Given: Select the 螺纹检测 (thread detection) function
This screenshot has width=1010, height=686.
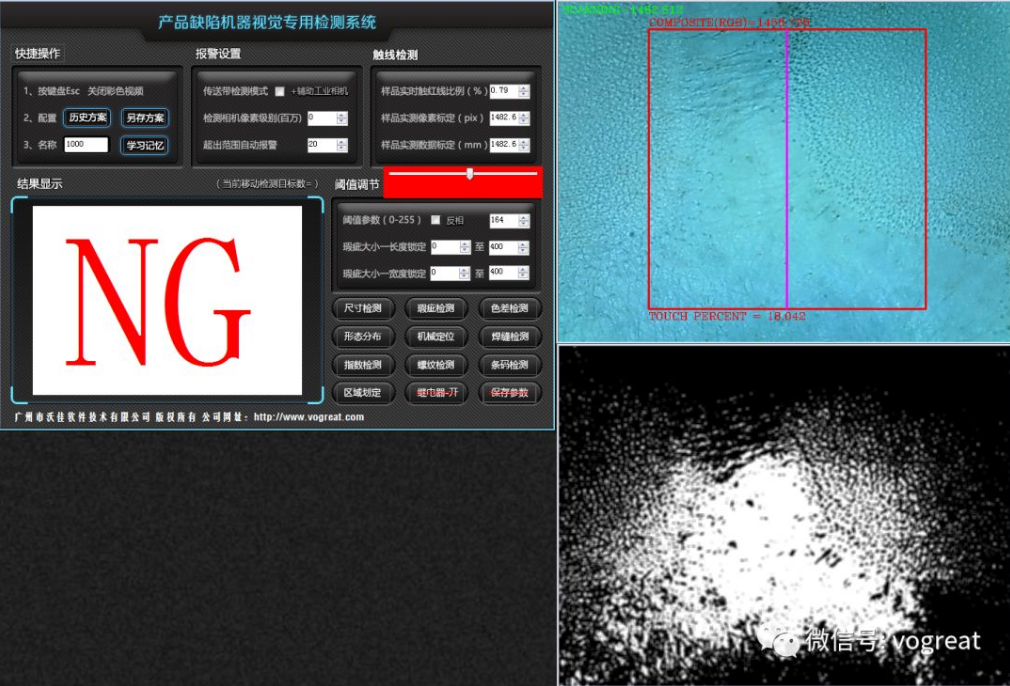Looking at the screenshot, I should pos(437,364).
